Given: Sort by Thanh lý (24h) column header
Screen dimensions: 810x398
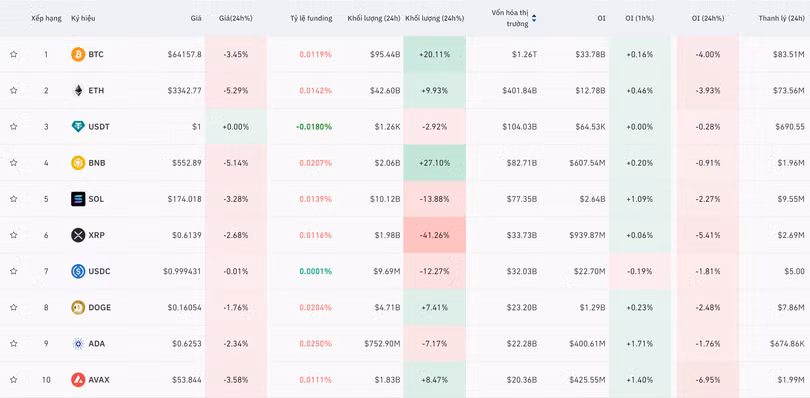Looking at the screenshot, I should (781, 18).
